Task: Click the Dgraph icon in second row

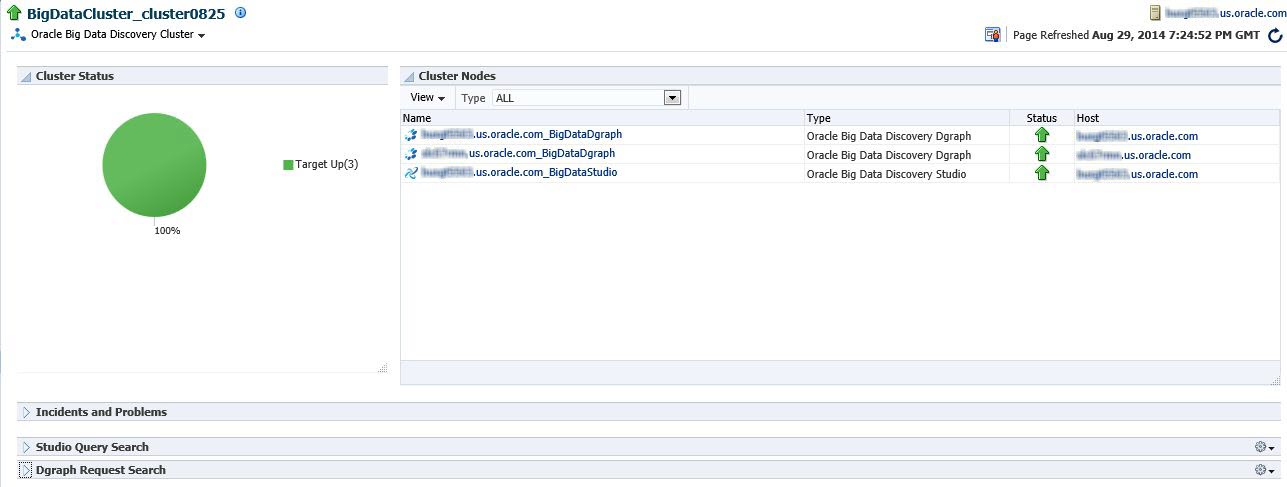Action: [x=410, y=154]
